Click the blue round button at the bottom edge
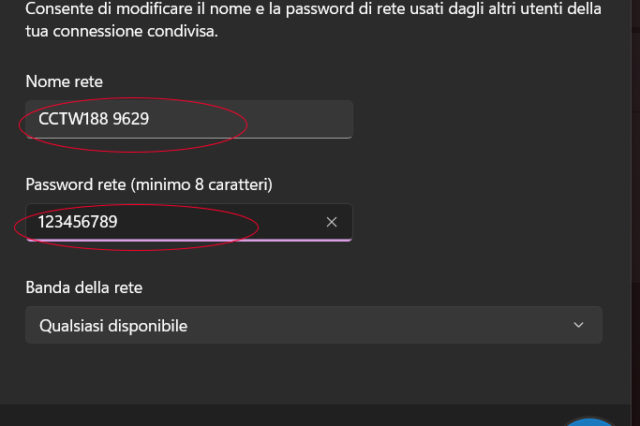Viewport: 640px width, 426px height. click(x=590, y=421)
